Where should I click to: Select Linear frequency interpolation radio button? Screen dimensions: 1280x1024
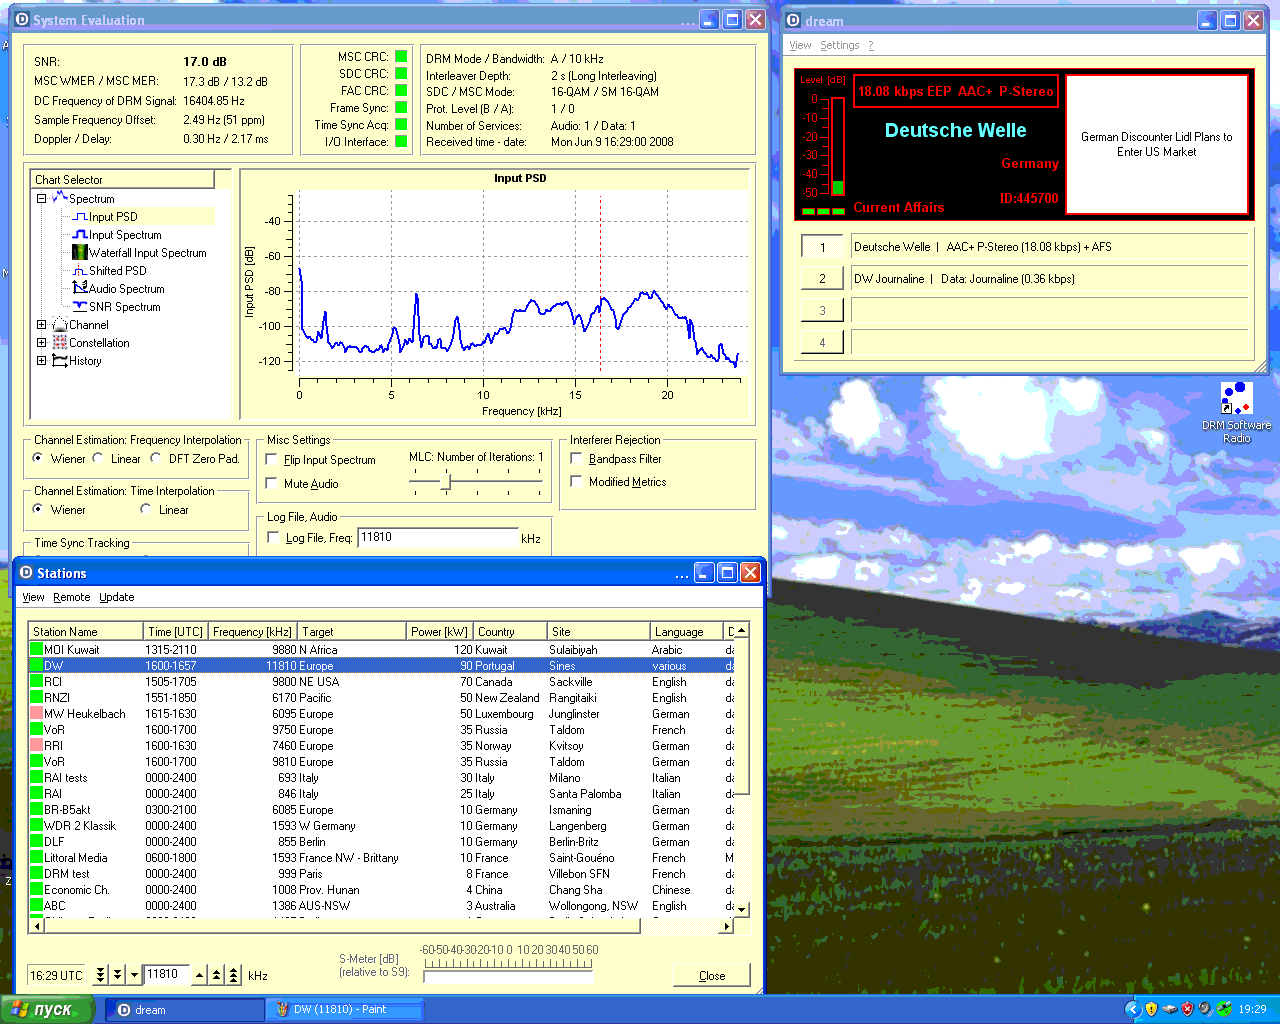coord(98,458)
